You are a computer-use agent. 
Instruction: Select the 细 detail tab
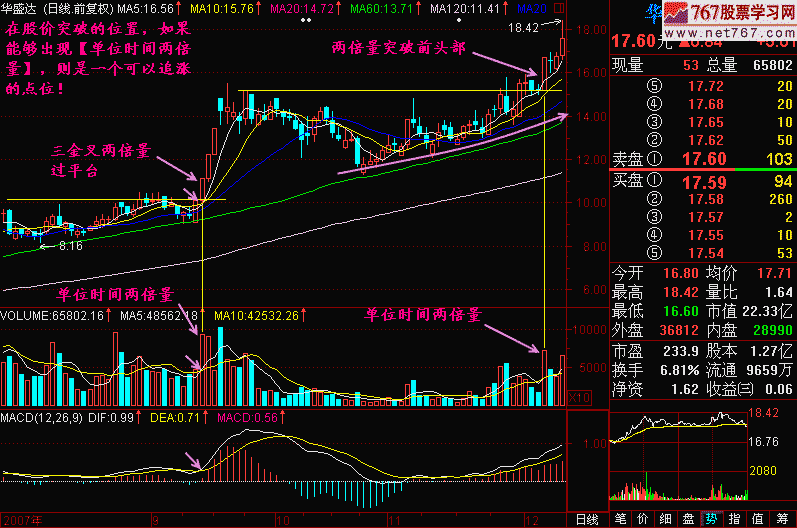(665, 519)
